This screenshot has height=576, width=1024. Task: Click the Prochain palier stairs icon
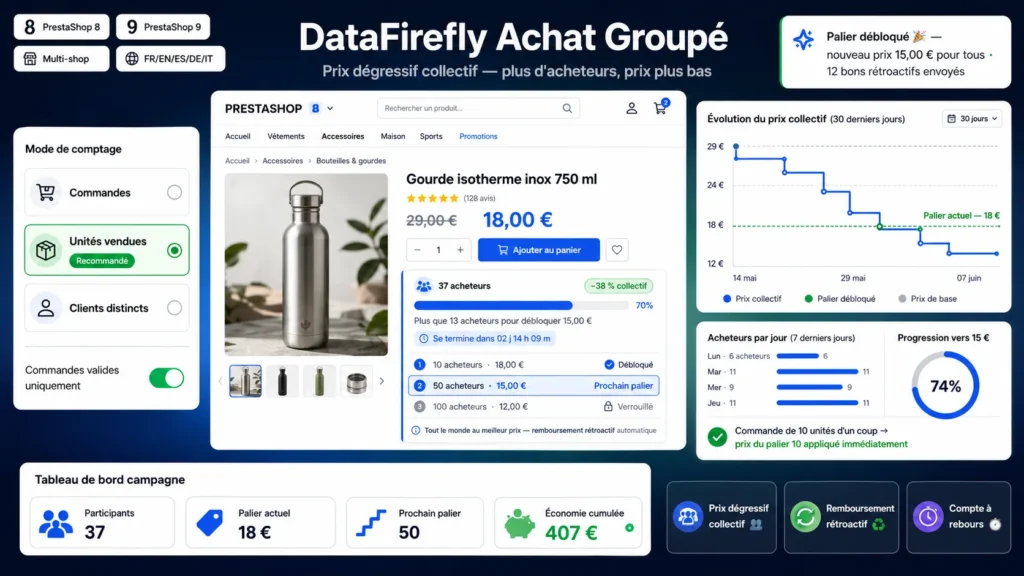(371, 523)
